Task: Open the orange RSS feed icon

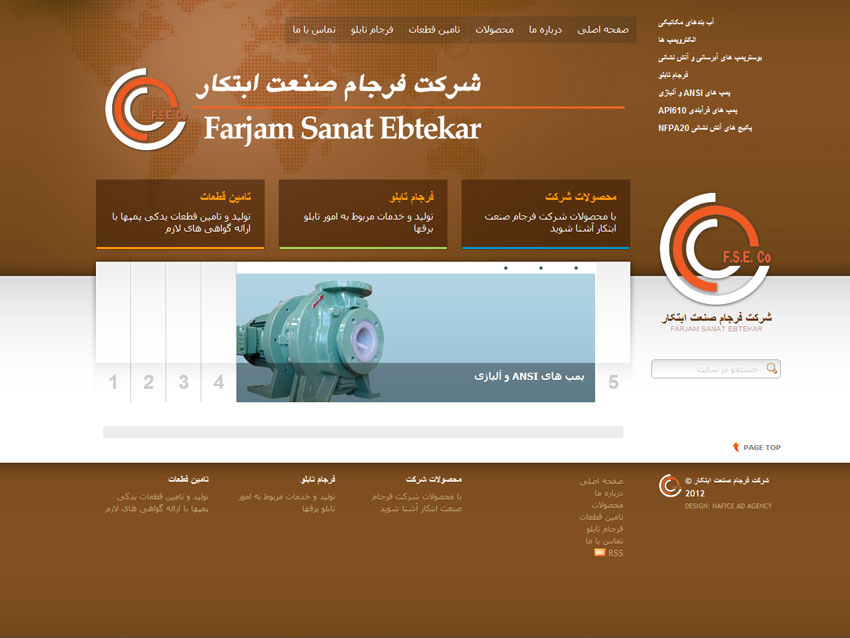Action: tap(600, 553)
